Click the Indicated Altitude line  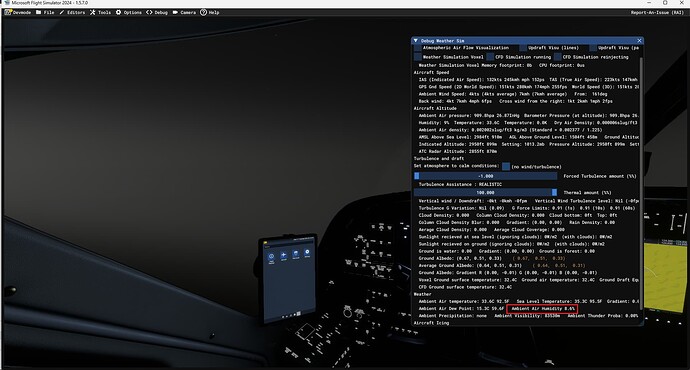(x=529, y=144)
